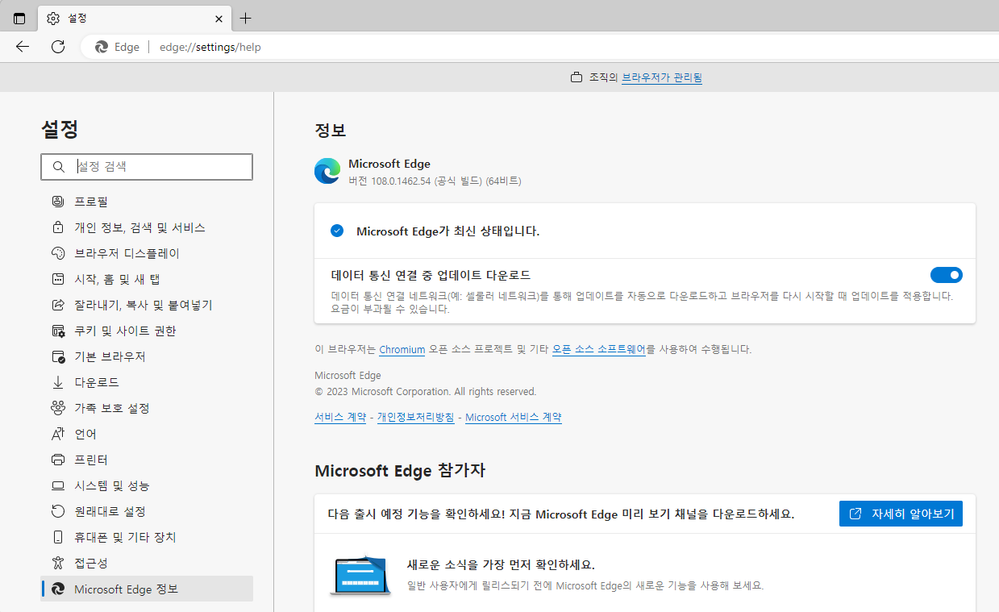Click the language icon for 언어
This screenshot has width=999, height=612.
[58, 434]
